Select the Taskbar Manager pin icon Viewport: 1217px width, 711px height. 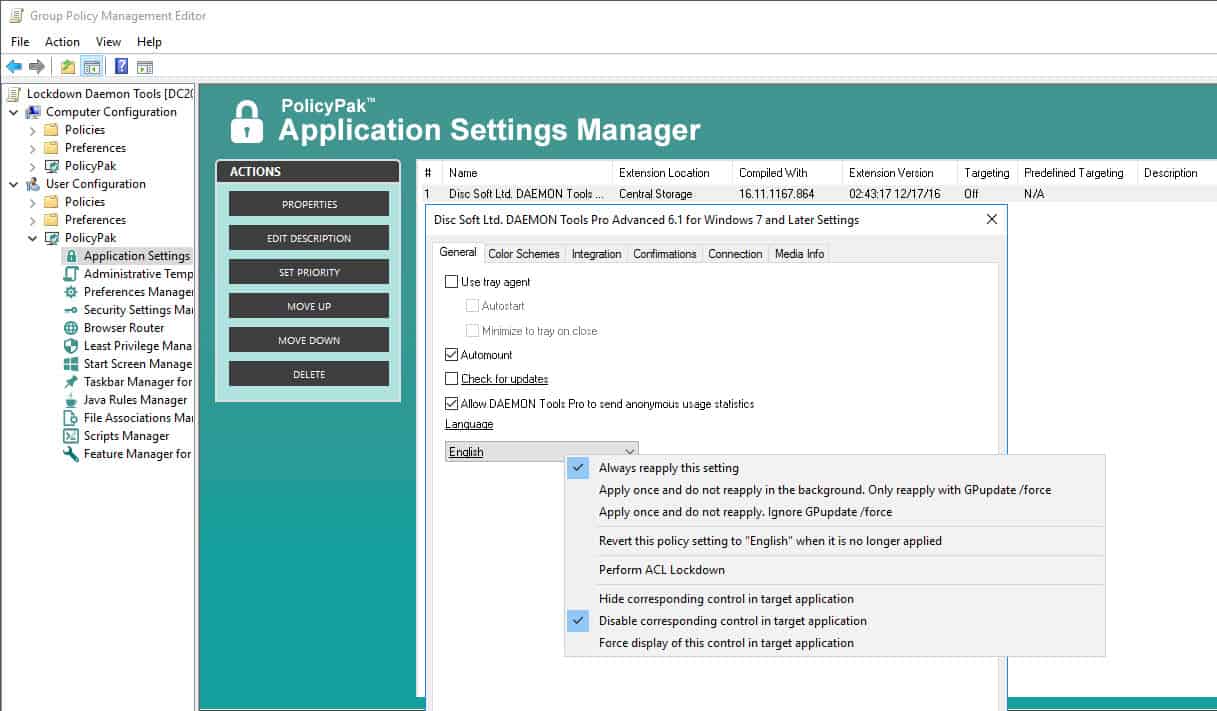pos(71,382)
